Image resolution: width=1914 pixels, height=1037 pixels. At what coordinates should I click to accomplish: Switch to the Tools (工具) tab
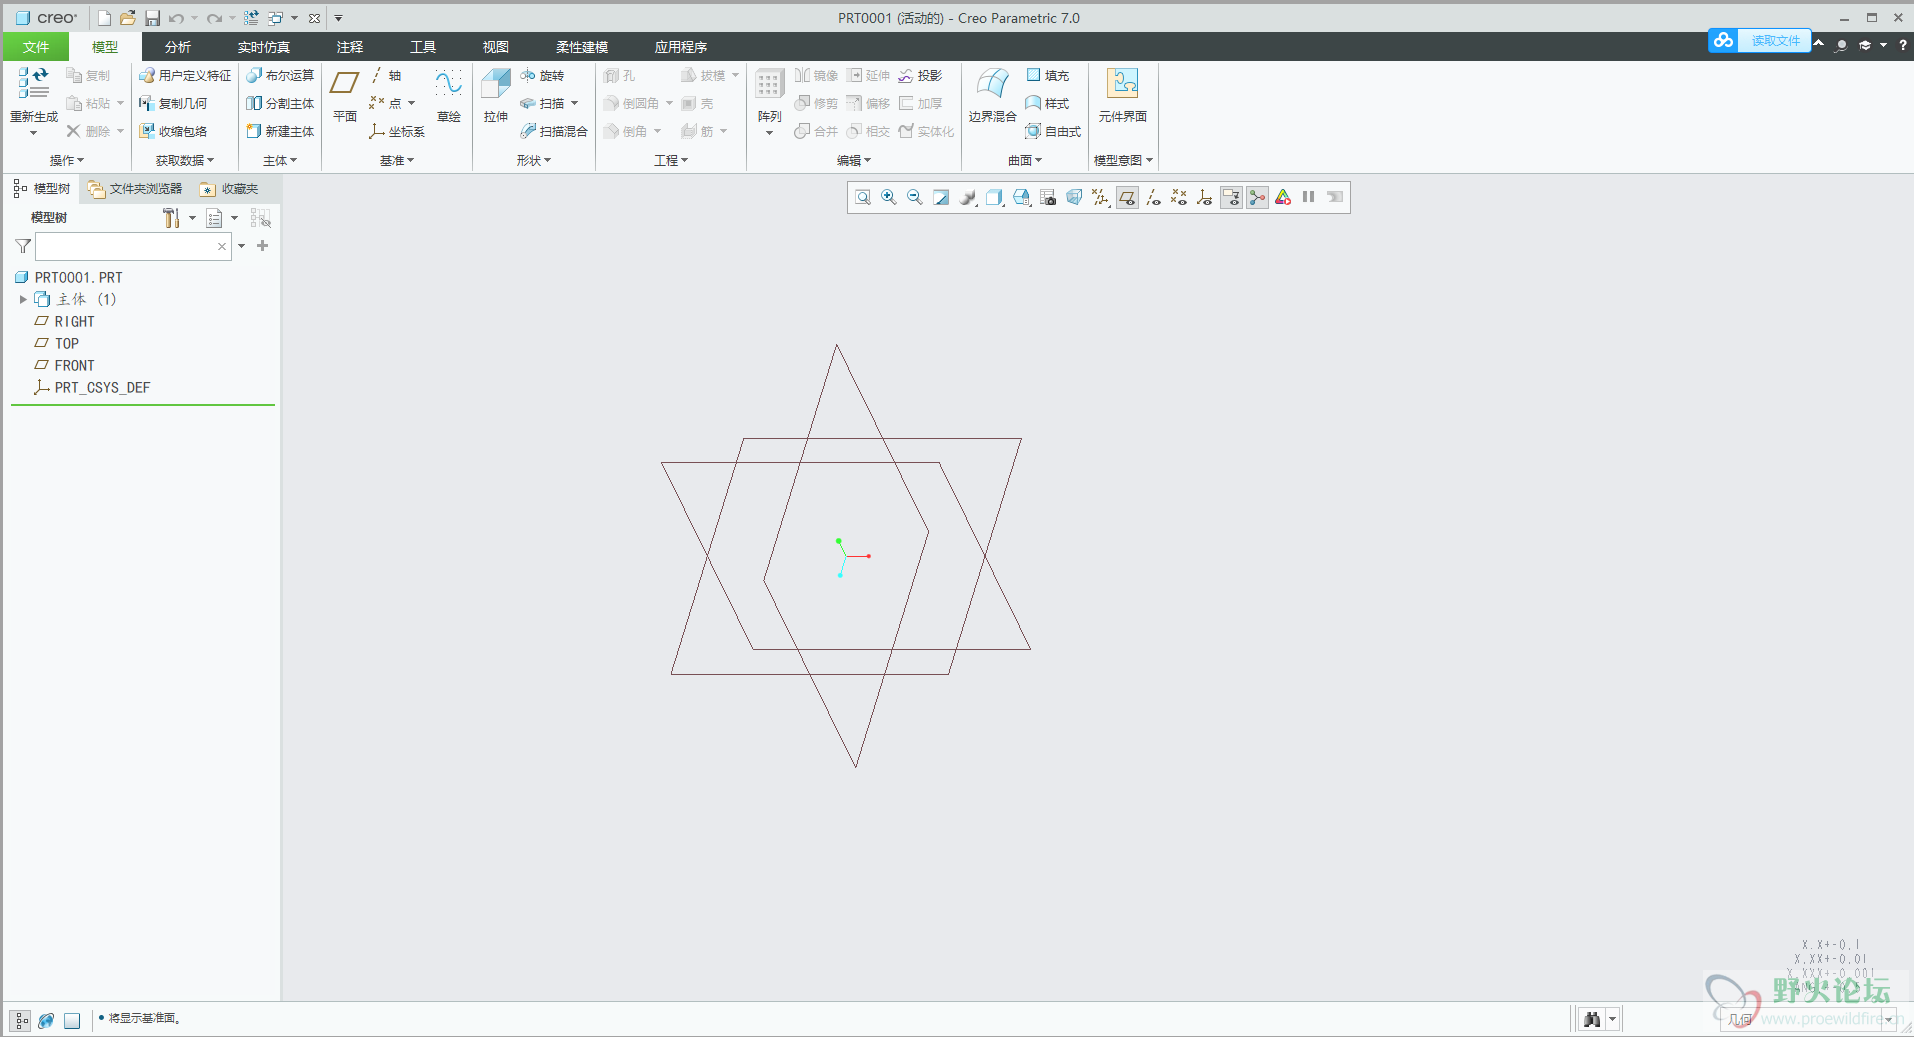point(423,47)
